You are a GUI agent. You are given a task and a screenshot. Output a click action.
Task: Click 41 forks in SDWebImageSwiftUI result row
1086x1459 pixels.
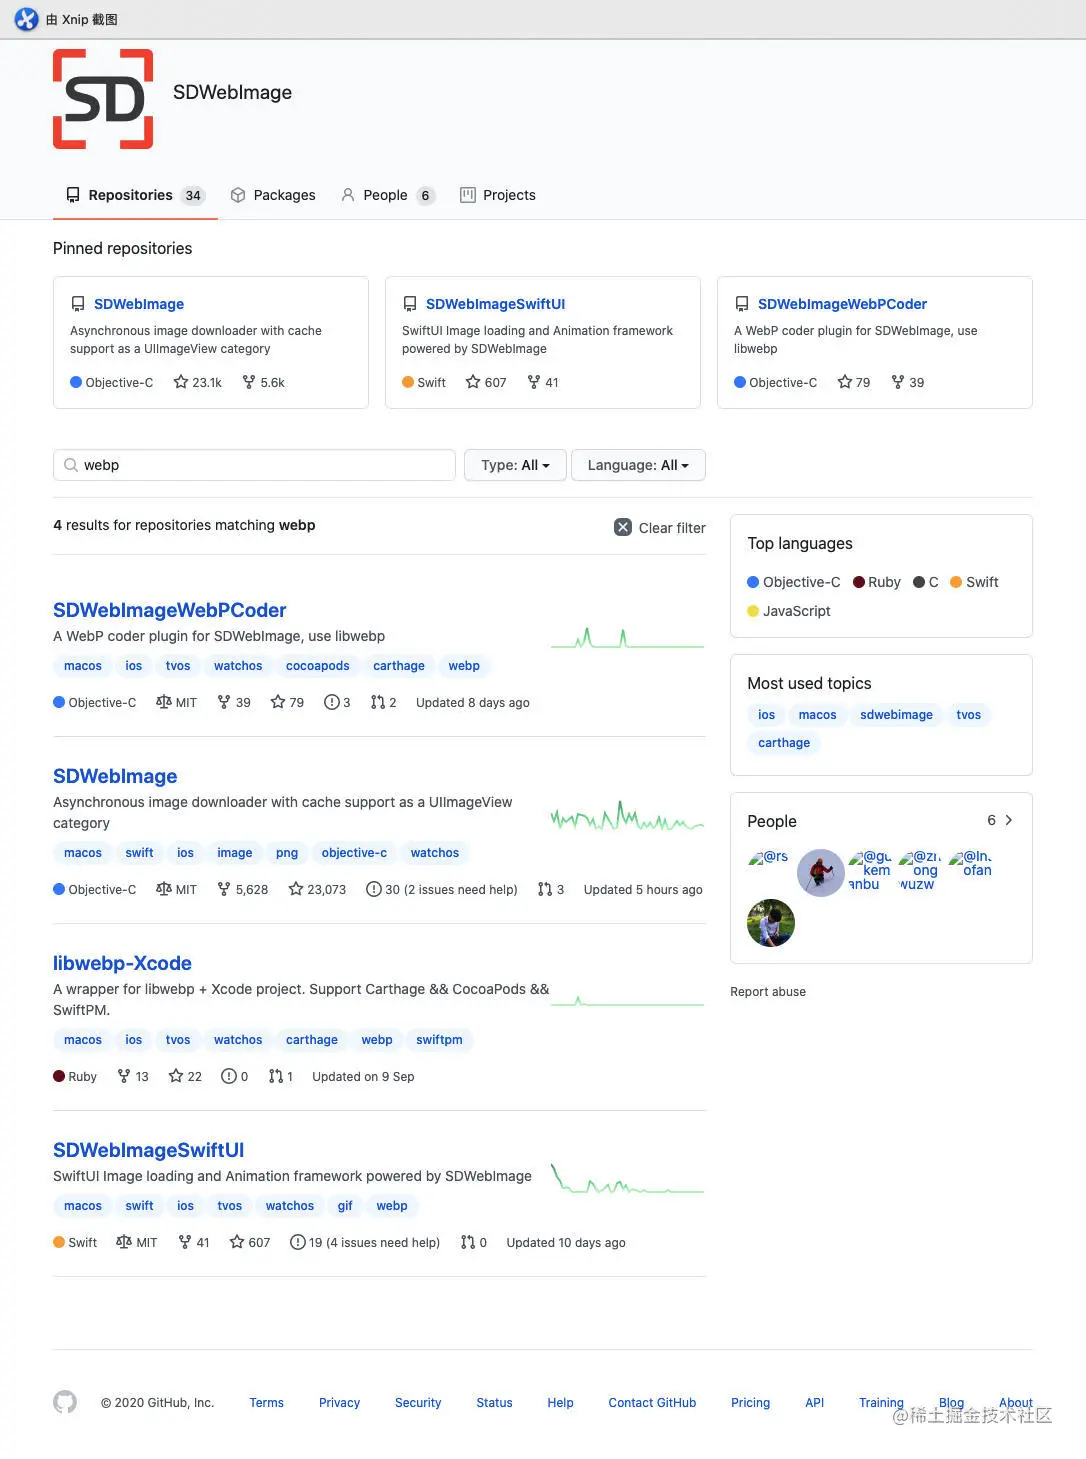pyautogui.click(x=194, y=1242)
